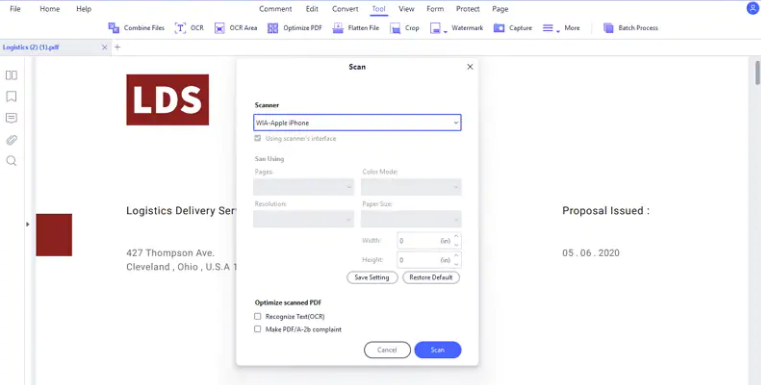Expand the Scanner WIA-Apple iPhone dropdown
Image resolution: width=761 pixels, height=385 pixels.
[357, 123]
